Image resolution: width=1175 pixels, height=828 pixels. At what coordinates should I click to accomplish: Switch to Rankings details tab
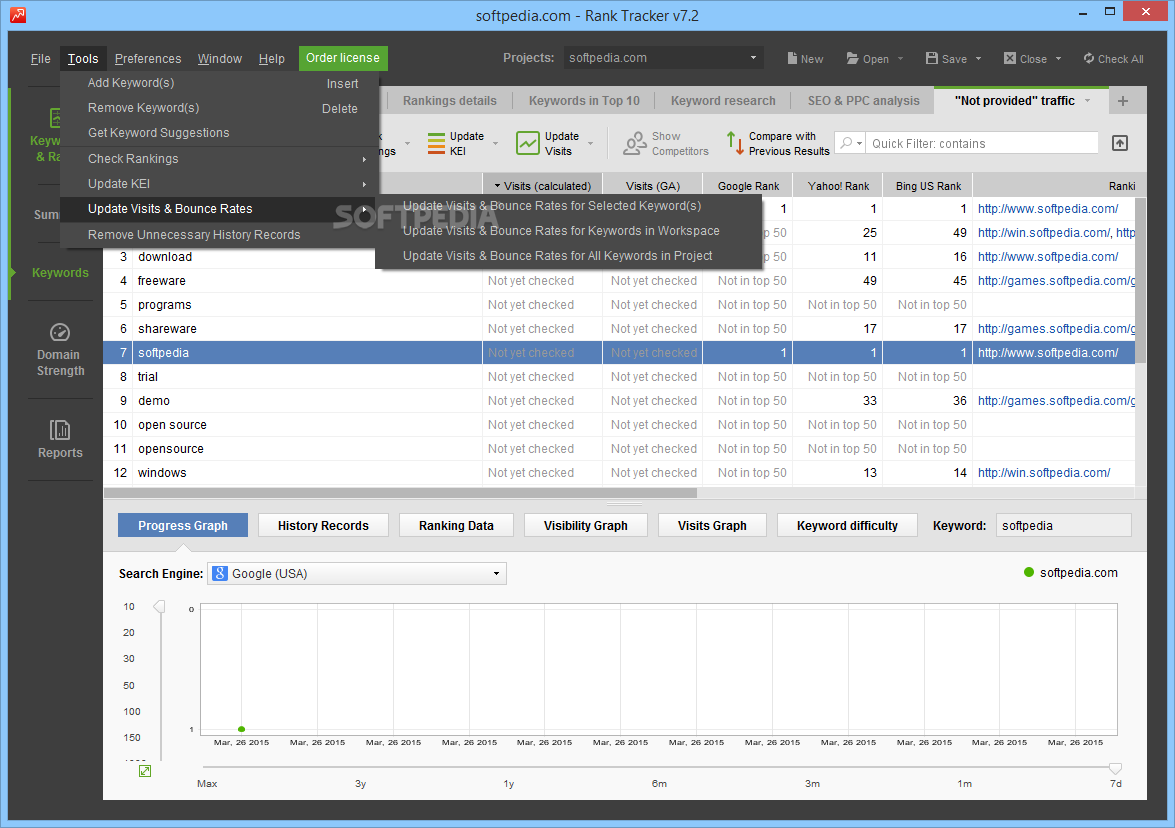(450, 100)
